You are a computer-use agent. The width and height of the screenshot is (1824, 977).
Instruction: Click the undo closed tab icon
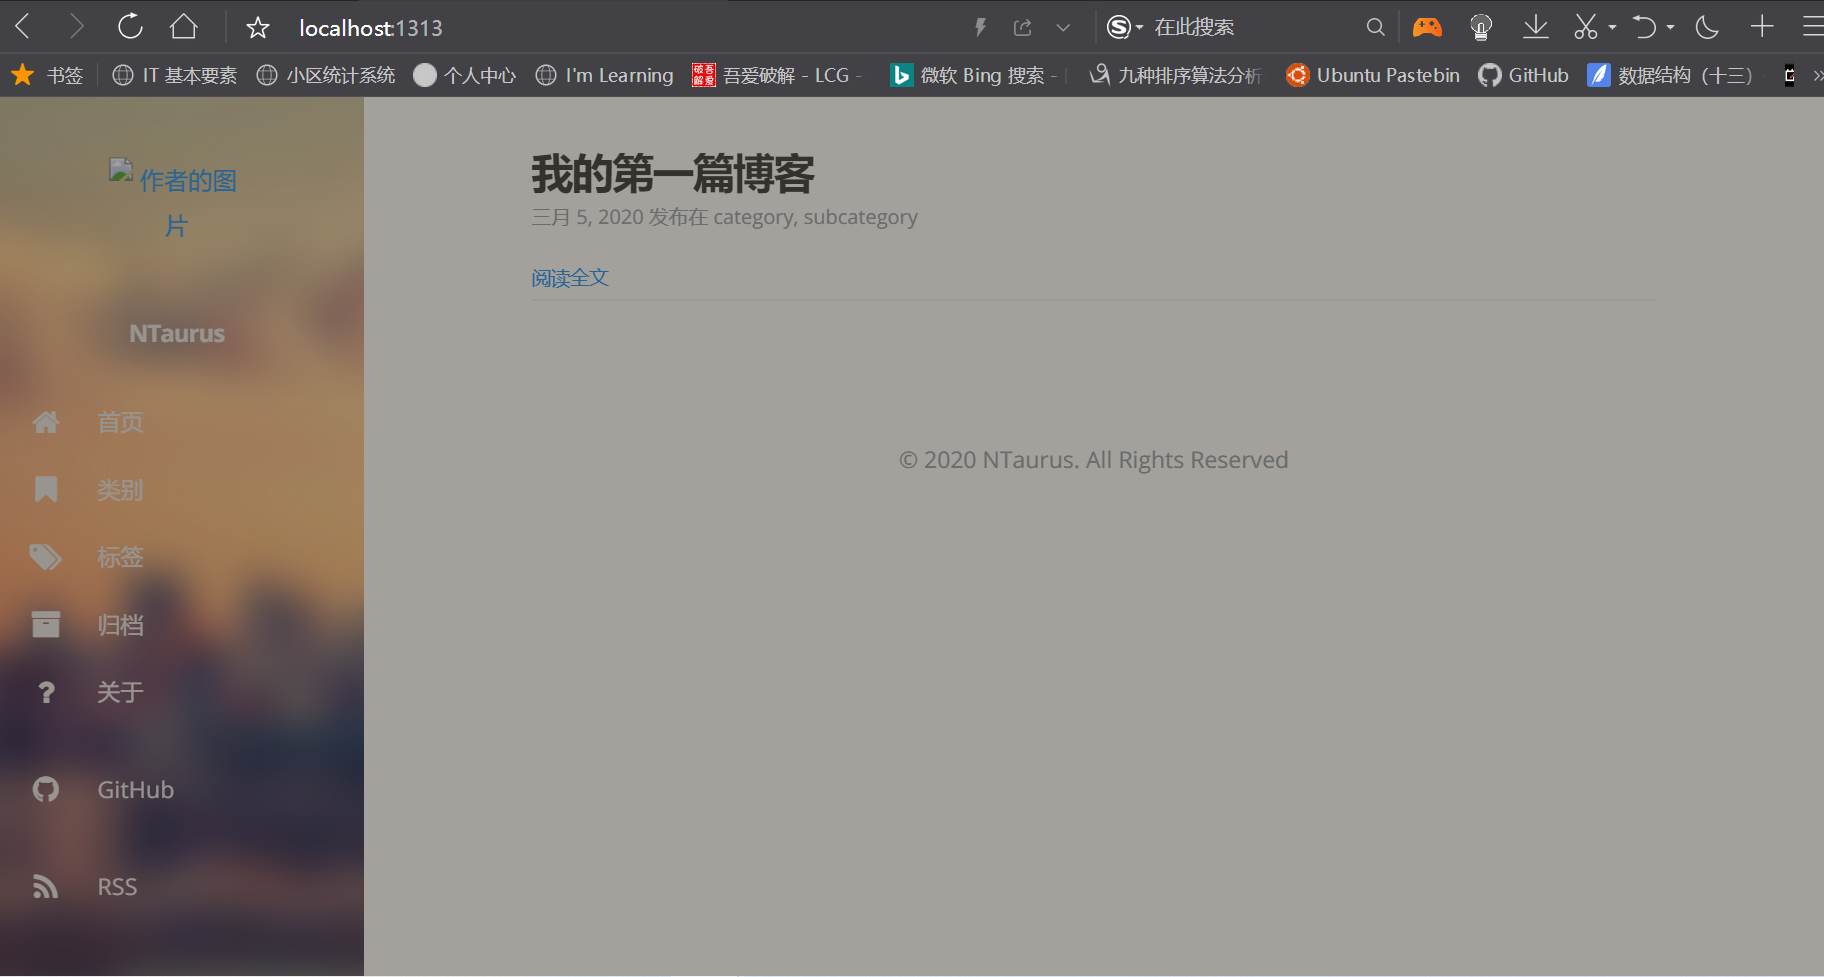tap(1644, 27)
